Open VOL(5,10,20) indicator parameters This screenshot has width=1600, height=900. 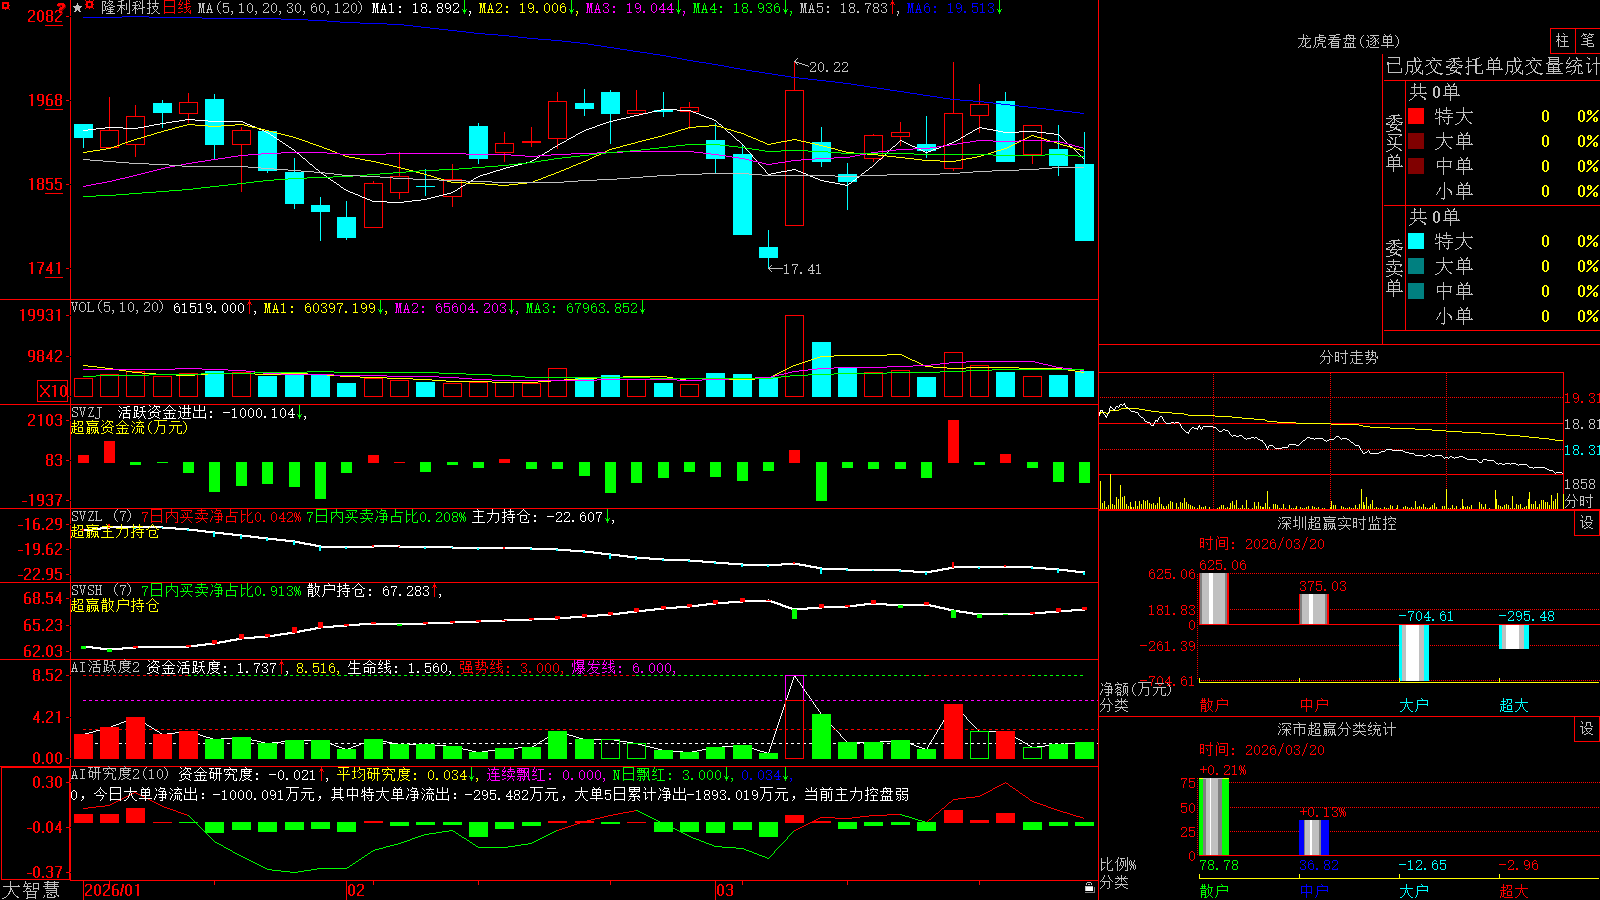(117, 308)
